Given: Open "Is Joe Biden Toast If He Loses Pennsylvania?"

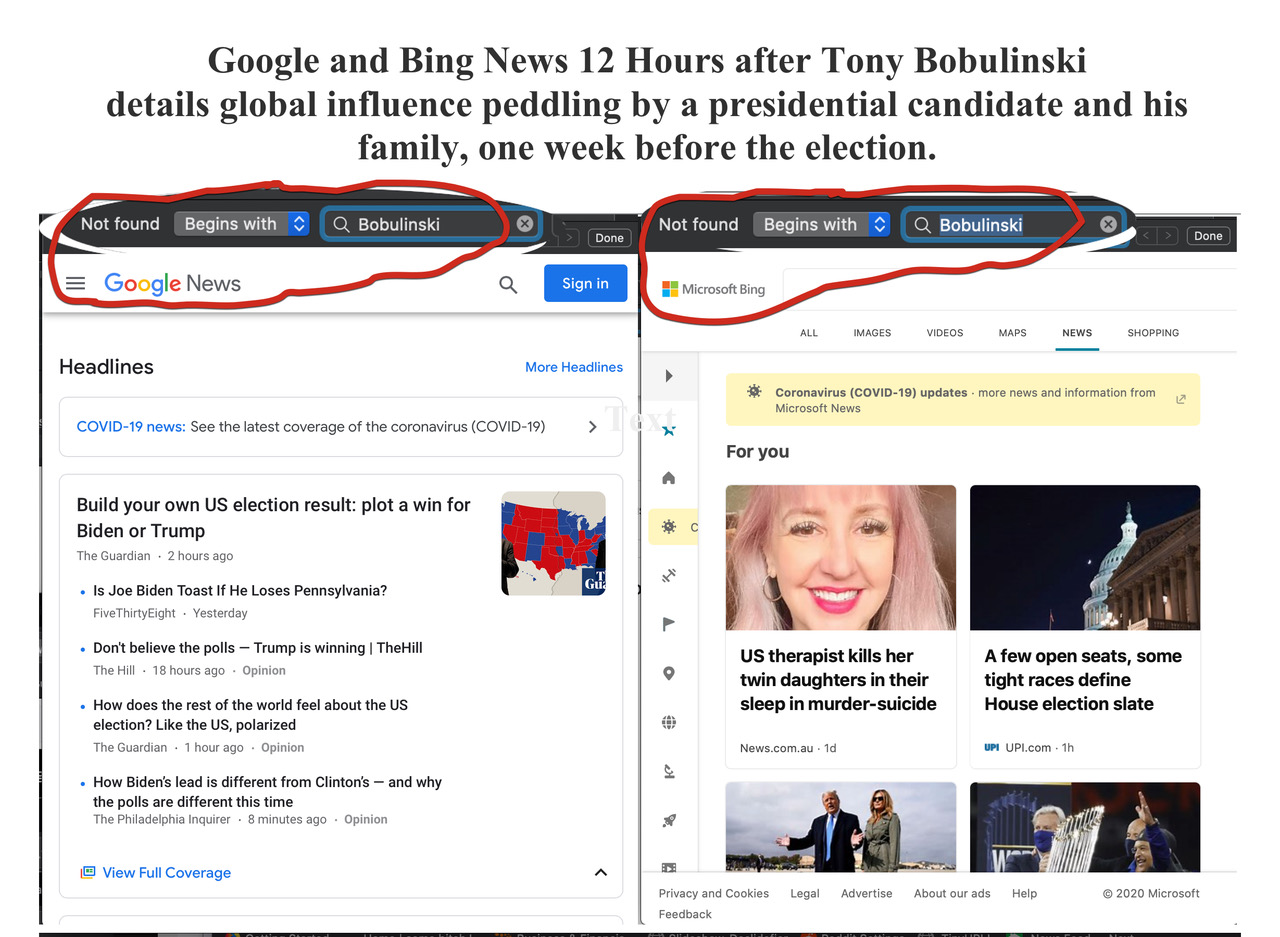Looking at the screenshot, I should pos(240,591).
